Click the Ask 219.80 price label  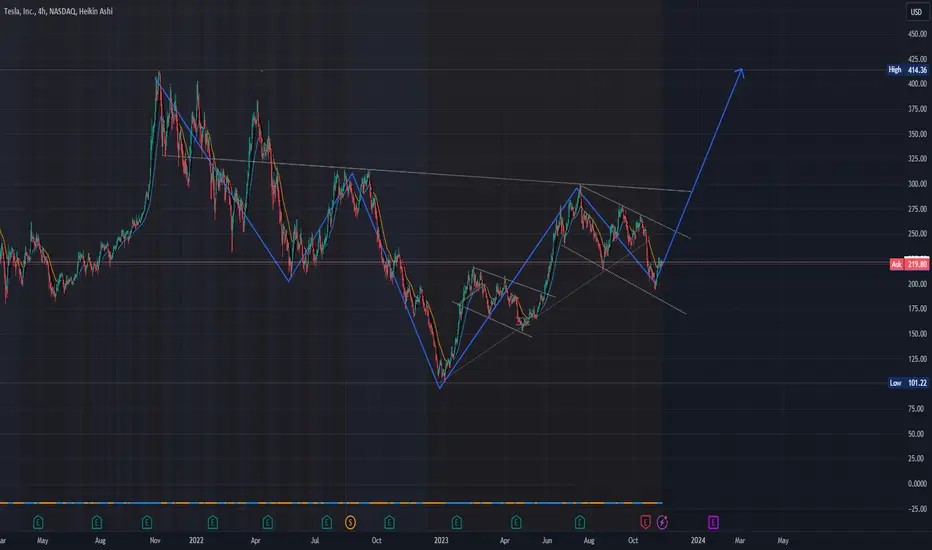[909, 264]
